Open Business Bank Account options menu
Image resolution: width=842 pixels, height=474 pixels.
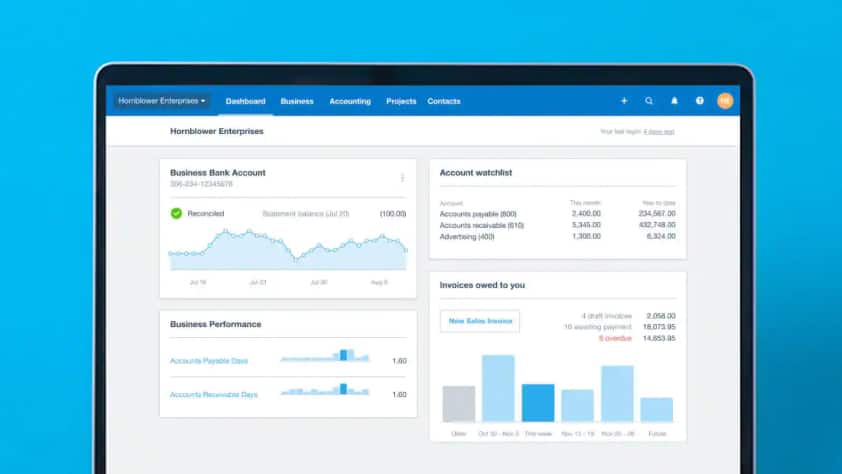[402, 177]
